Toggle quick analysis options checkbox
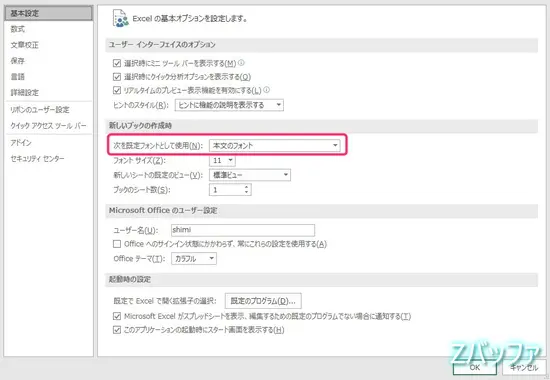Image resolution: width=550 pixels, height=380 pixels. click(x=117, y=77)
